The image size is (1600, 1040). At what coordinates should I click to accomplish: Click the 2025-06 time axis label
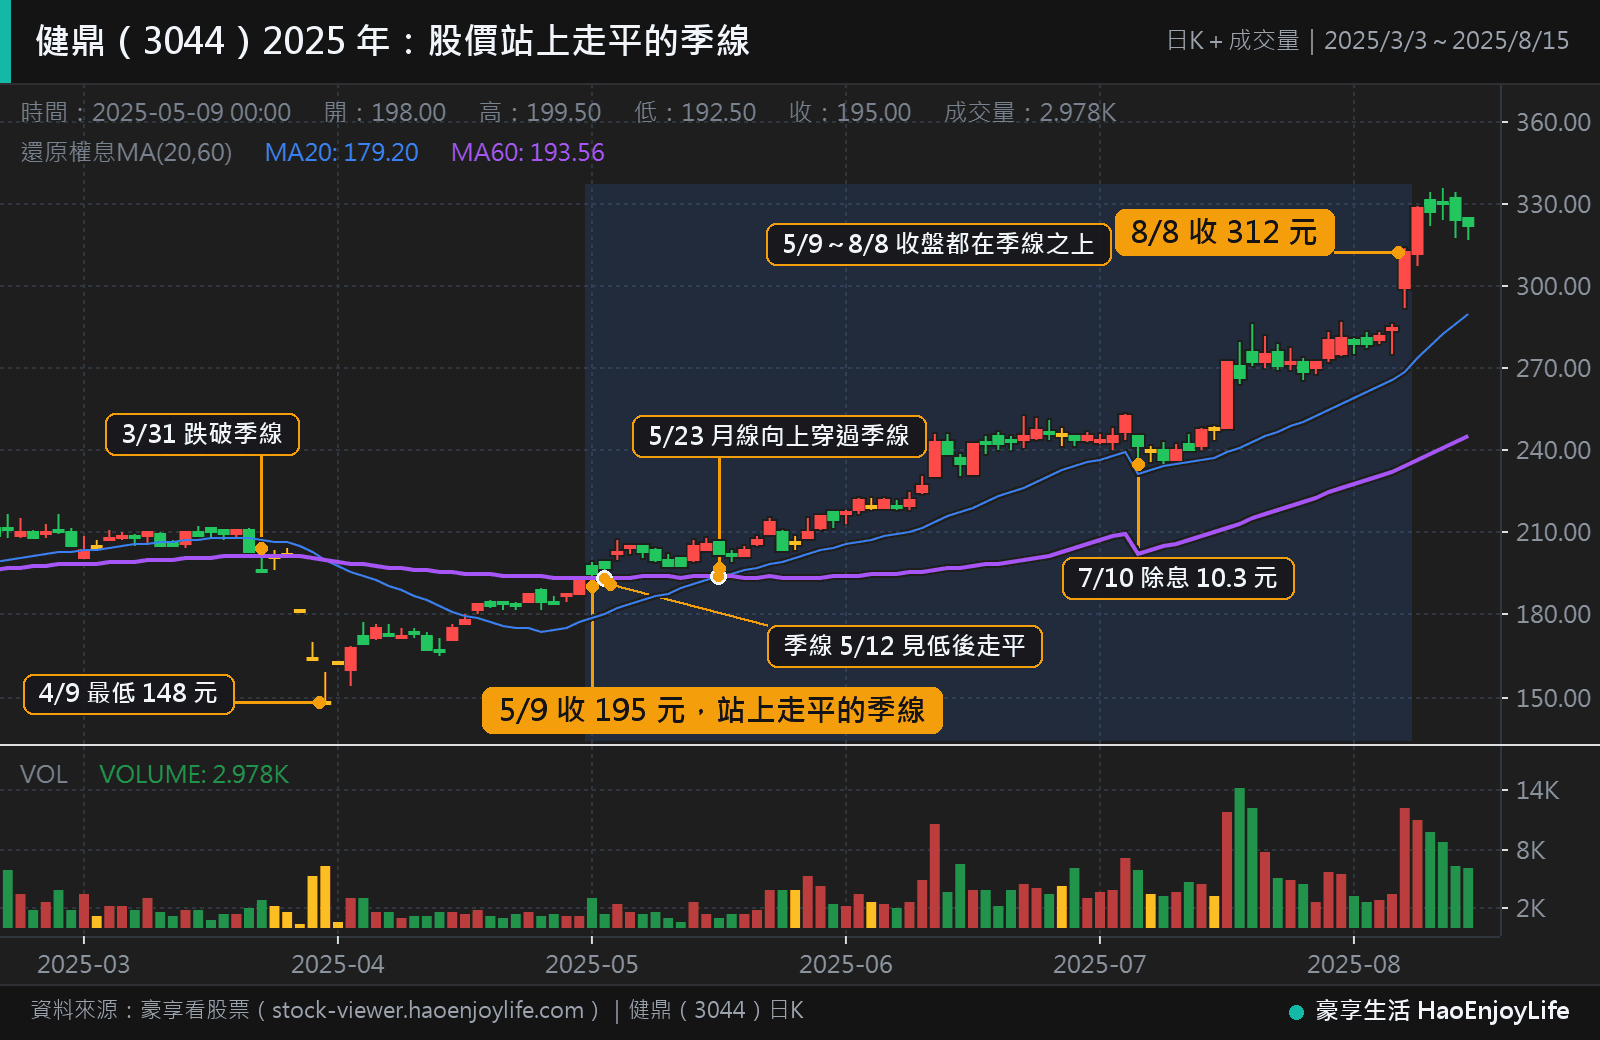click(845, 964)
